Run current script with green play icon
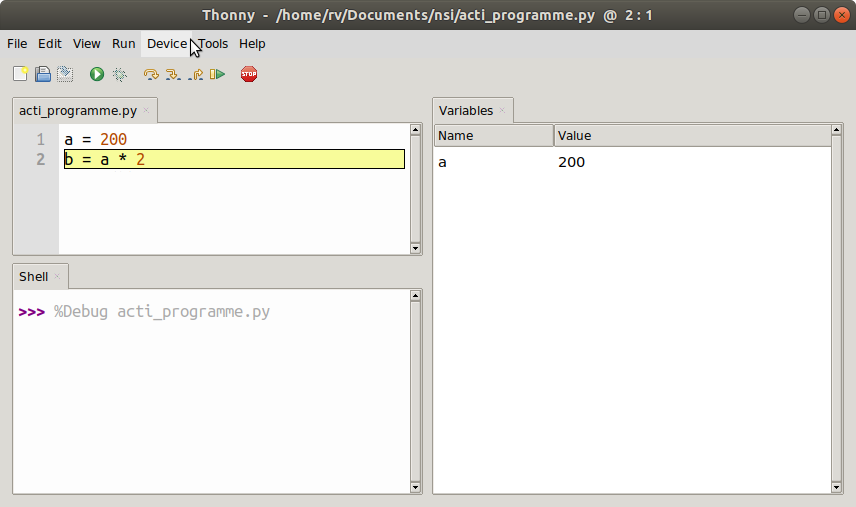This screenshot has height=507, width=856. 97,74
